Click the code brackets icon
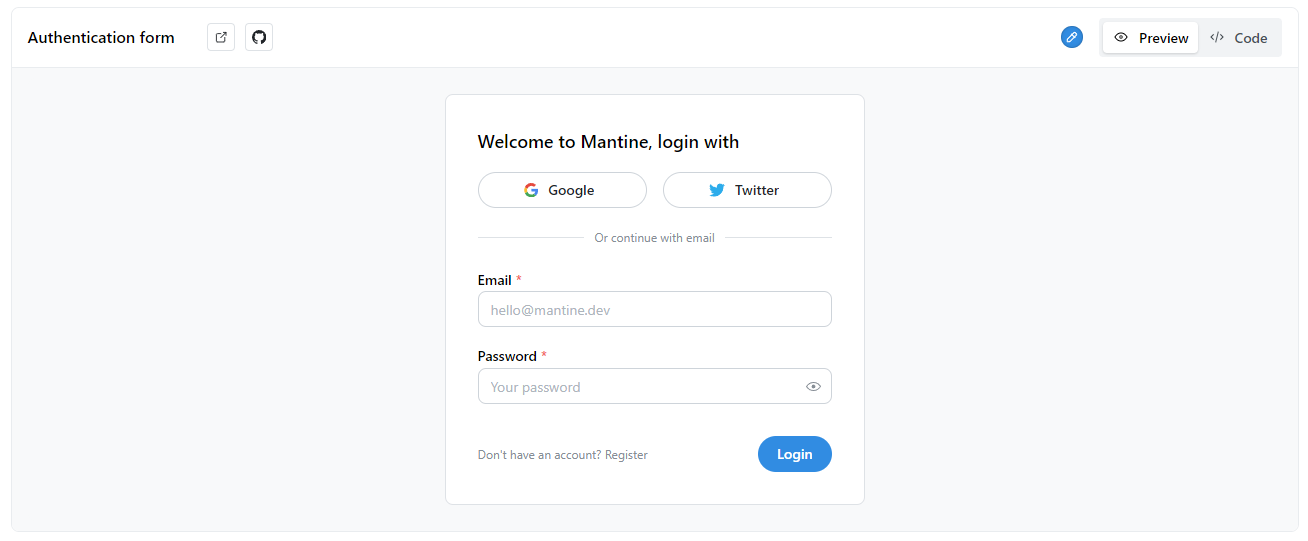This screenshot has height=541, width=1308. pyautogui.click(x=1217, y=38)
